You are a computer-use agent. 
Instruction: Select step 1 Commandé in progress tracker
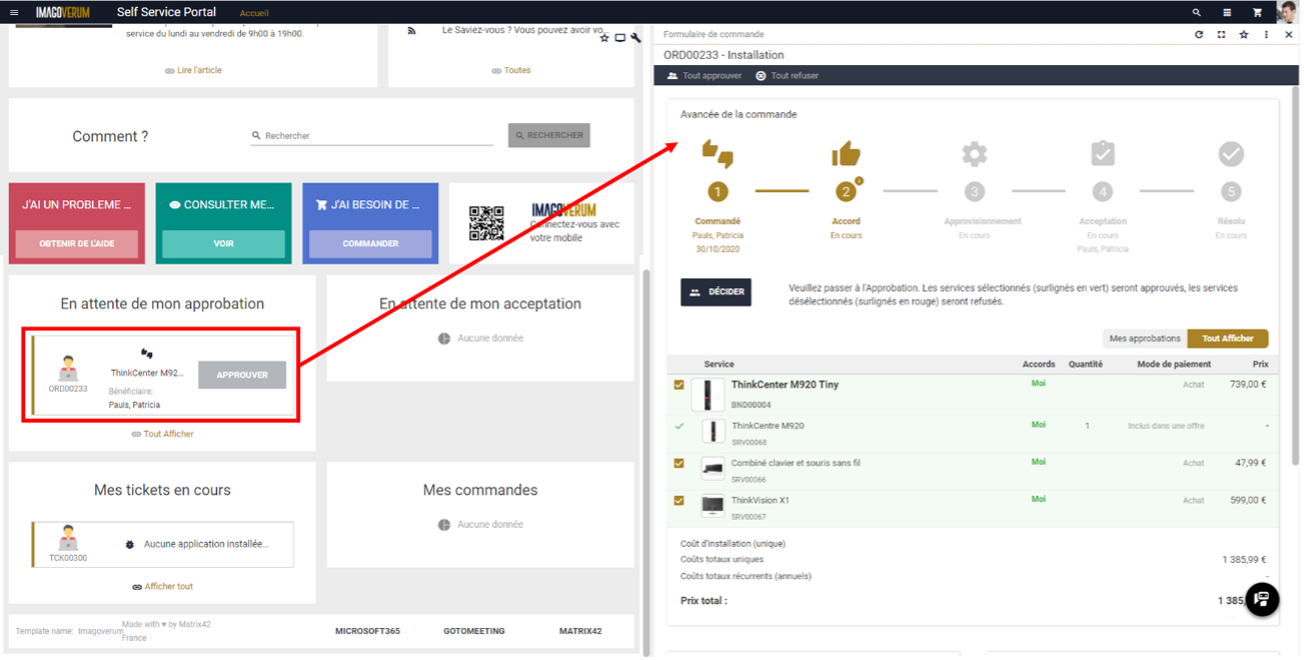click(x=718, y=192)
